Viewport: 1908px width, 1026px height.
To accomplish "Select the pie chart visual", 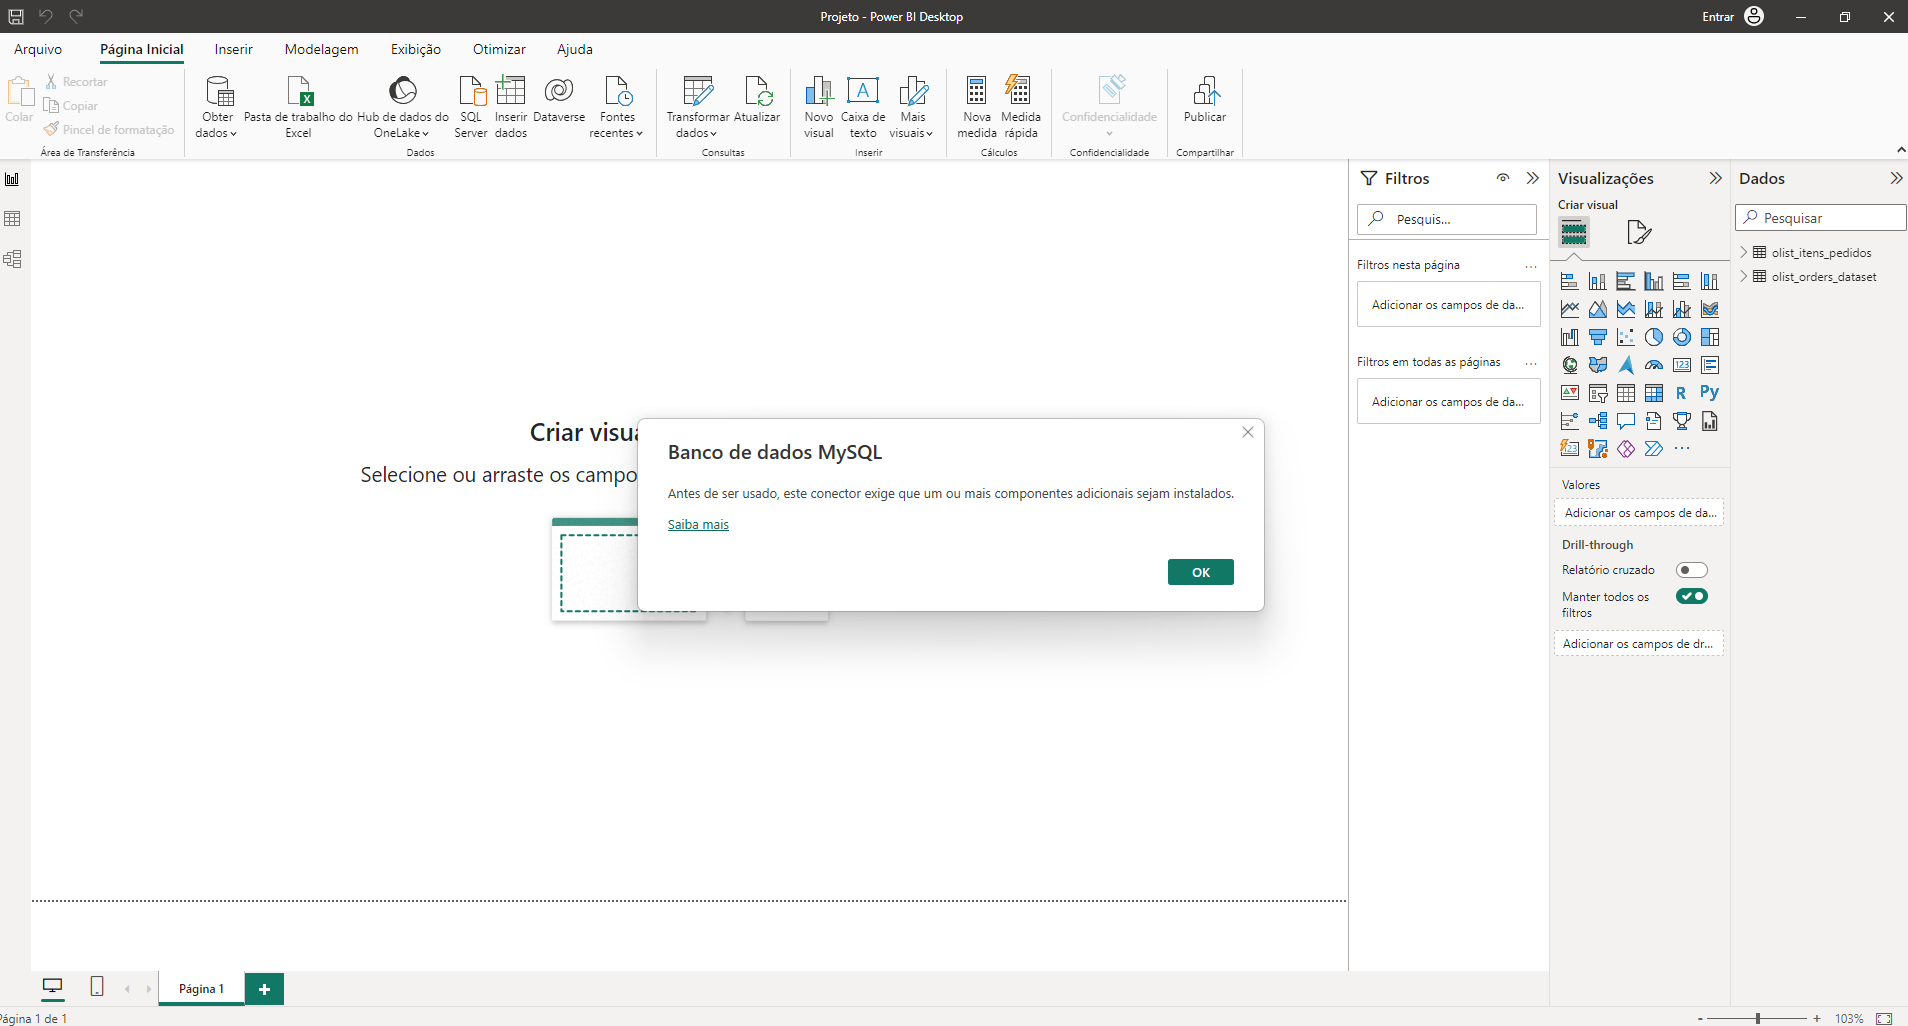I will pos(1654,337).
